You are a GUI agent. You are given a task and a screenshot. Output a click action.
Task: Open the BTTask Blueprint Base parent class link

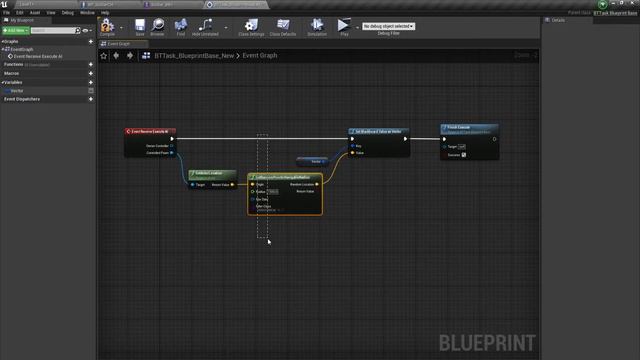[x=615, y=13]
